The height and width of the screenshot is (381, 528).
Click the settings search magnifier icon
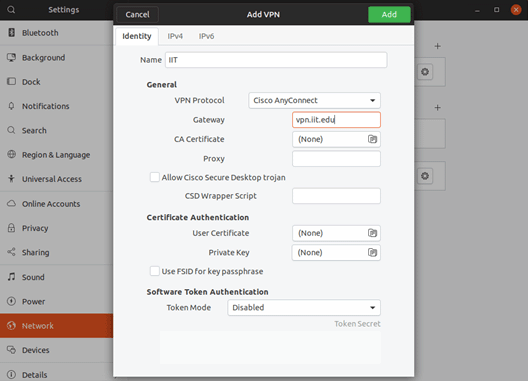(x=11, y=10)
